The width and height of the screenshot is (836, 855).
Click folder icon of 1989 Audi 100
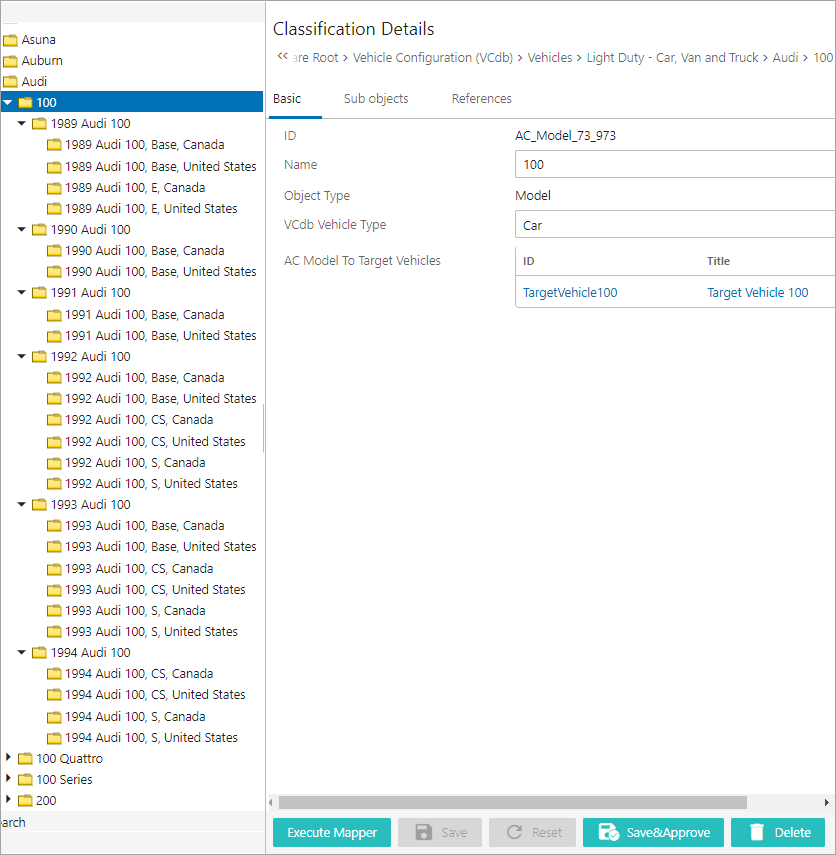(39, 124)
